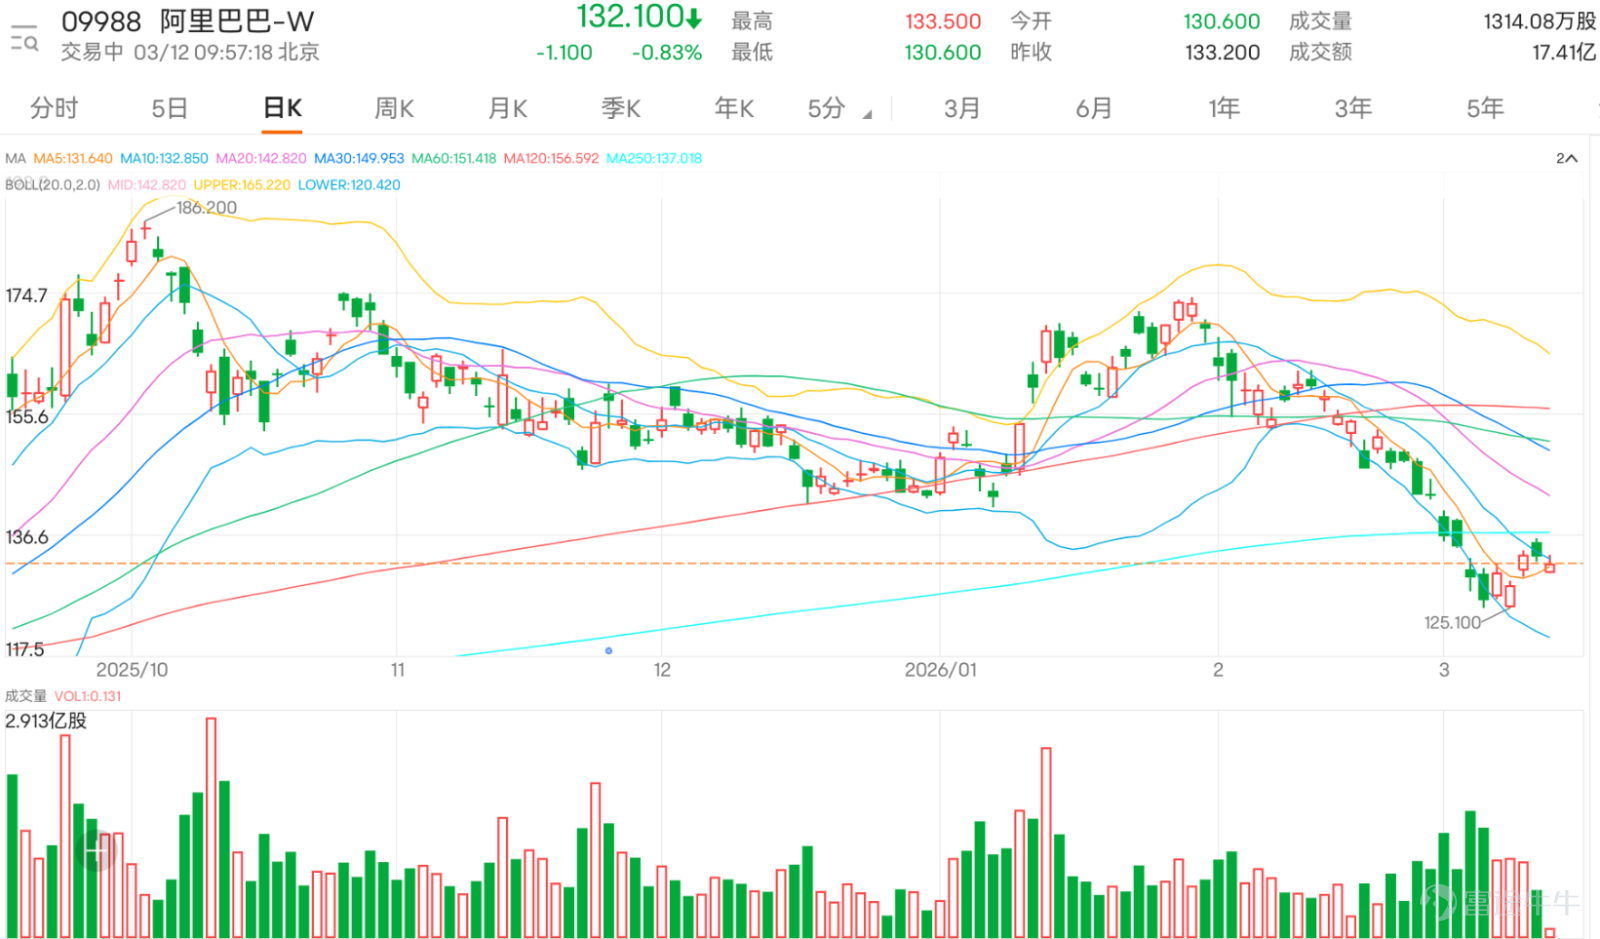Click the MA10:132.850 indicator label
Screen dimensions: 1600x939
point(164,158)
